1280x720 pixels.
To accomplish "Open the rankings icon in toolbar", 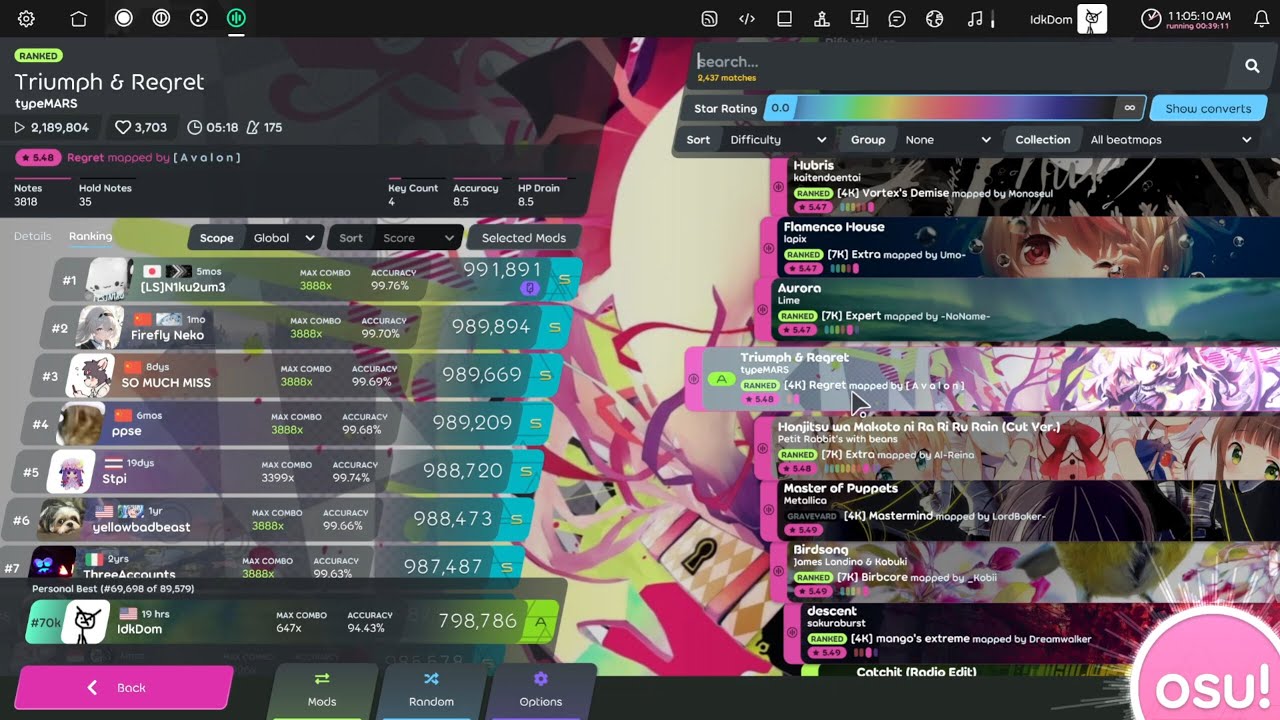I will [821, 18].
